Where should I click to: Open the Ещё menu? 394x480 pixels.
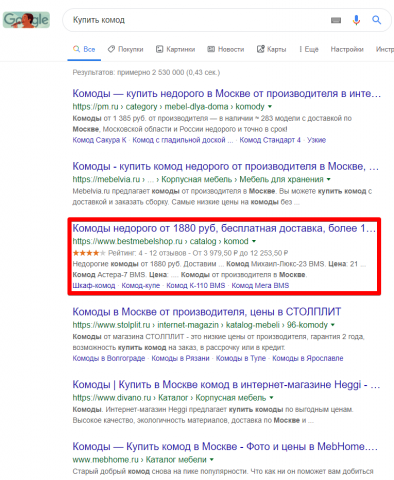(309, 49)
